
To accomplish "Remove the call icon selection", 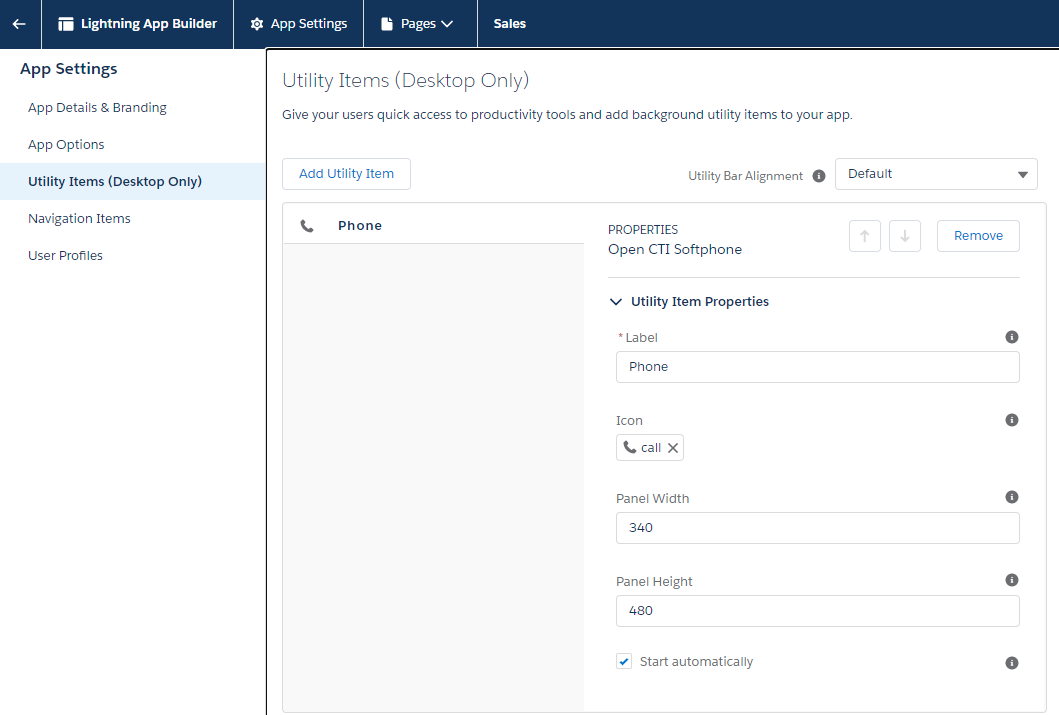I will tap(673, 448).
